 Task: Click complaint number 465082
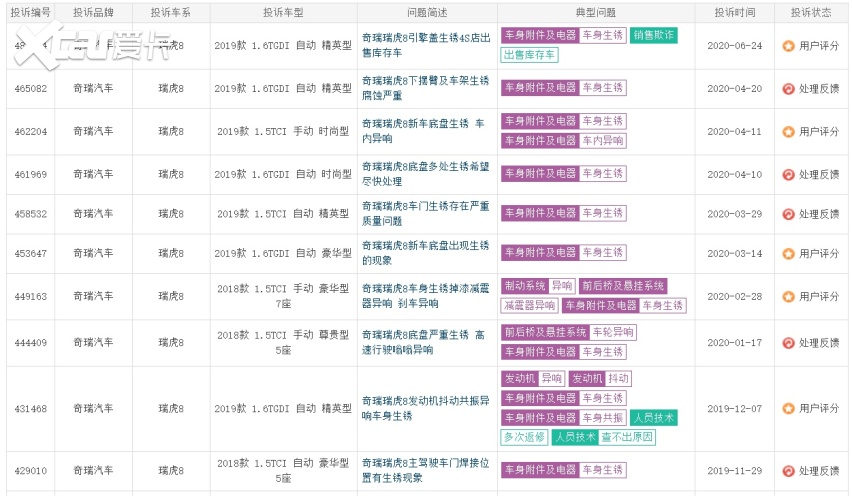point(30,89)
